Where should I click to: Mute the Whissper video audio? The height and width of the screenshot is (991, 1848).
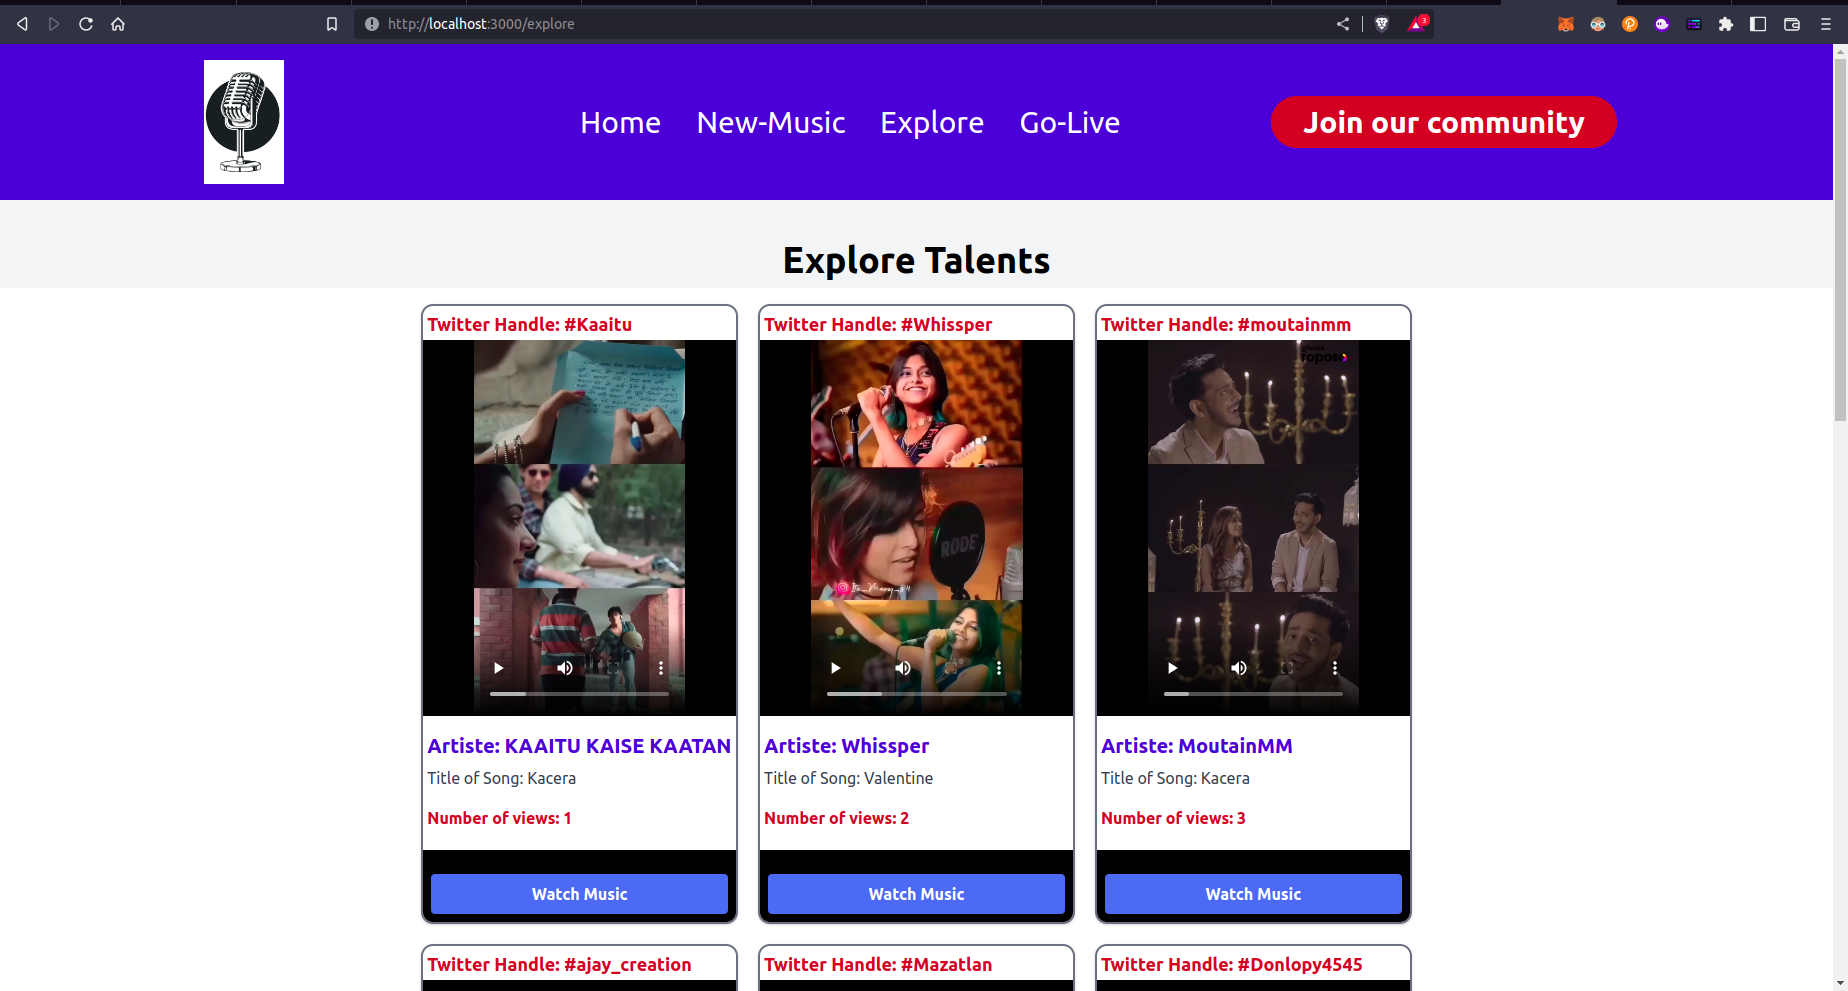[x=902, y=667]
